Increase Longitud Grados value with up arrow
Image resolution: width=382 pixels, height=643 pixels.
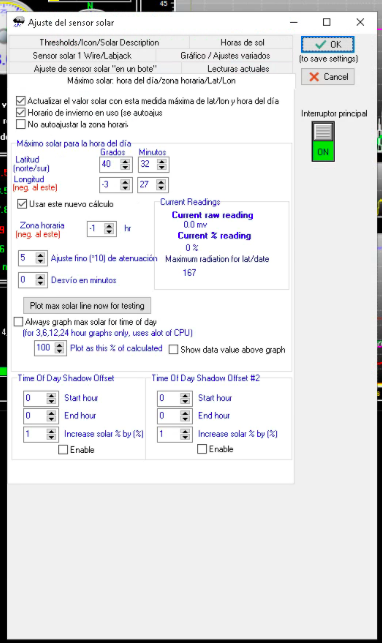coord(125,182)
